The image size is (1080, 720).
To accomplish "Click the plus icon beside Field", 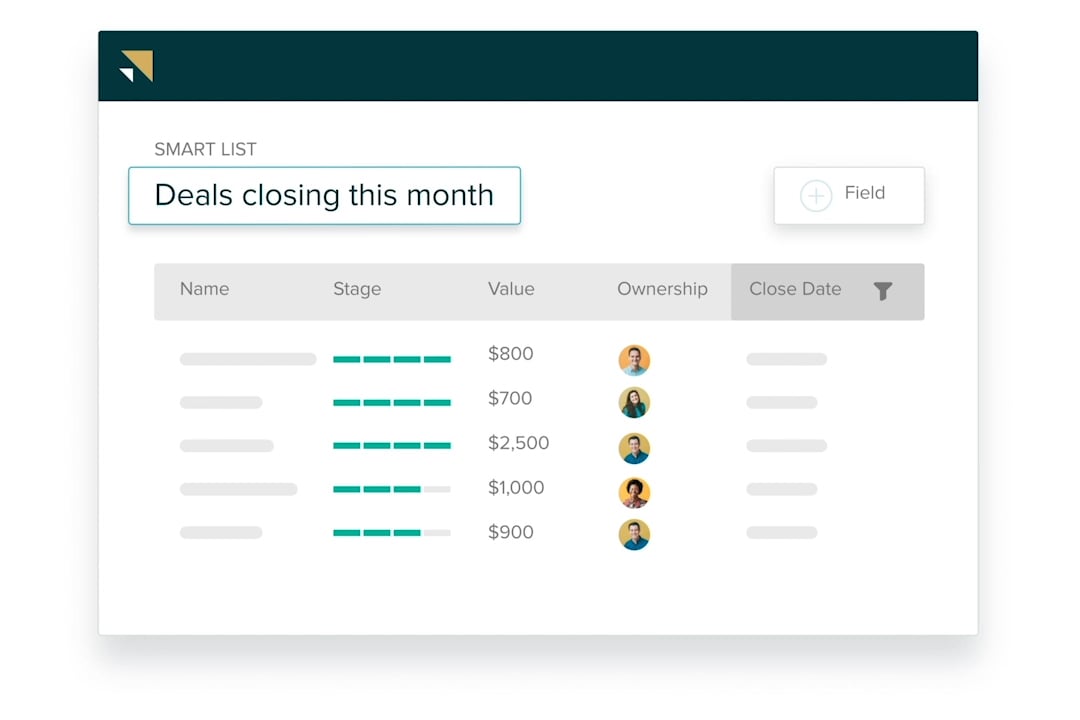I will 817,195.
